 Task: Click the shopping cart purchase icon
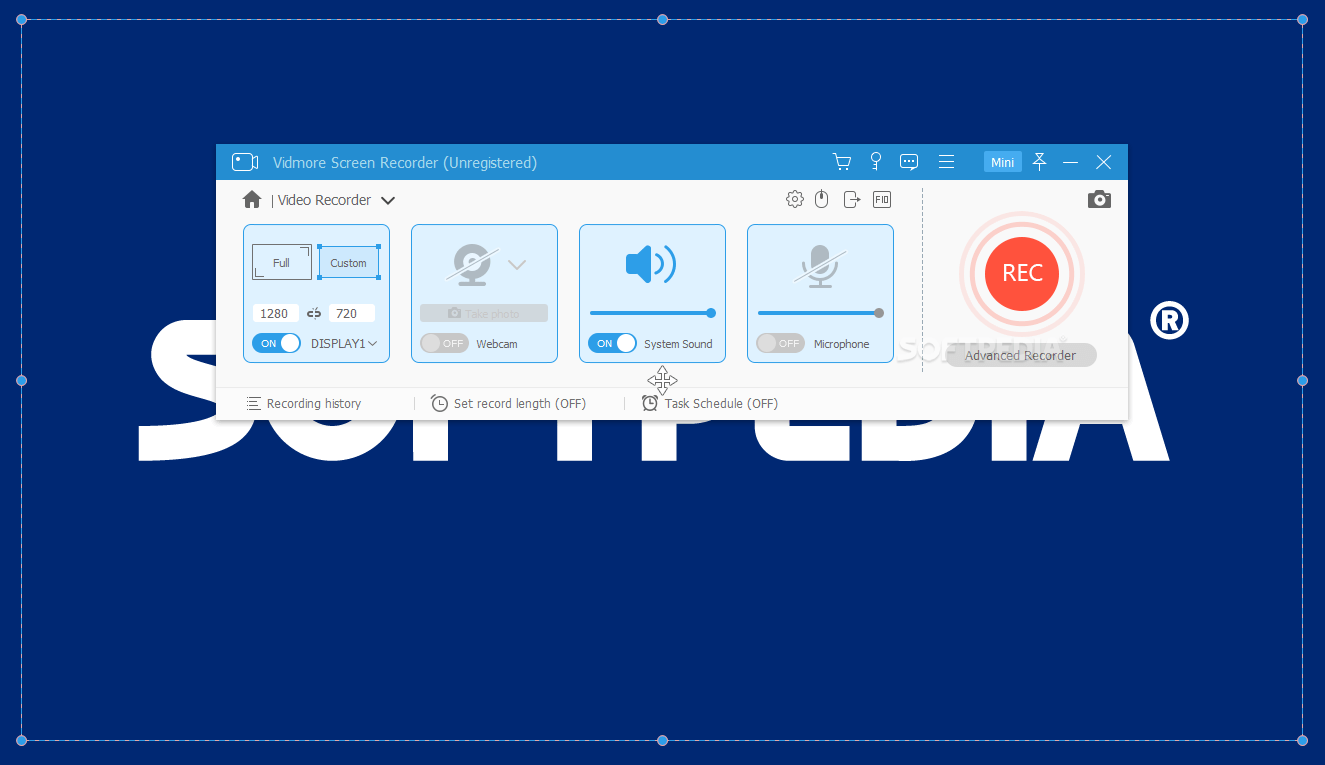pos(841,161)
